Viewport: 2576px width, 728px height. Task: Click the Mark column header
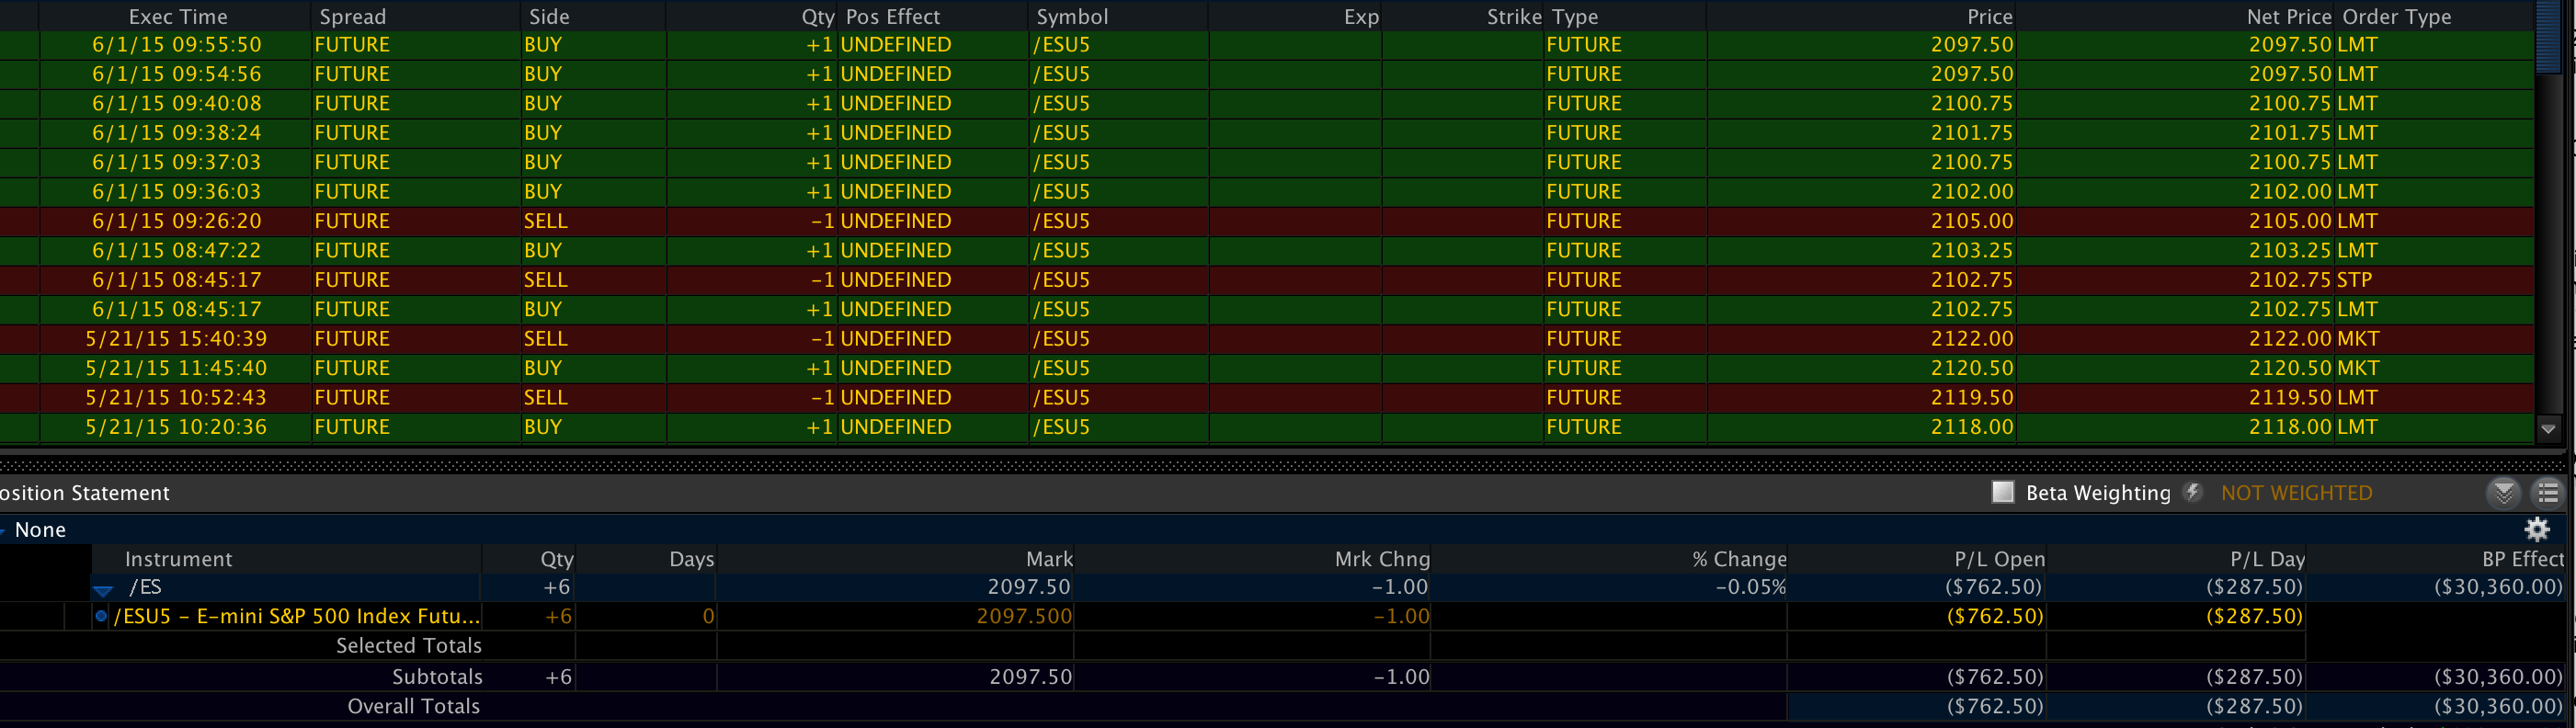pos(1049,559)
